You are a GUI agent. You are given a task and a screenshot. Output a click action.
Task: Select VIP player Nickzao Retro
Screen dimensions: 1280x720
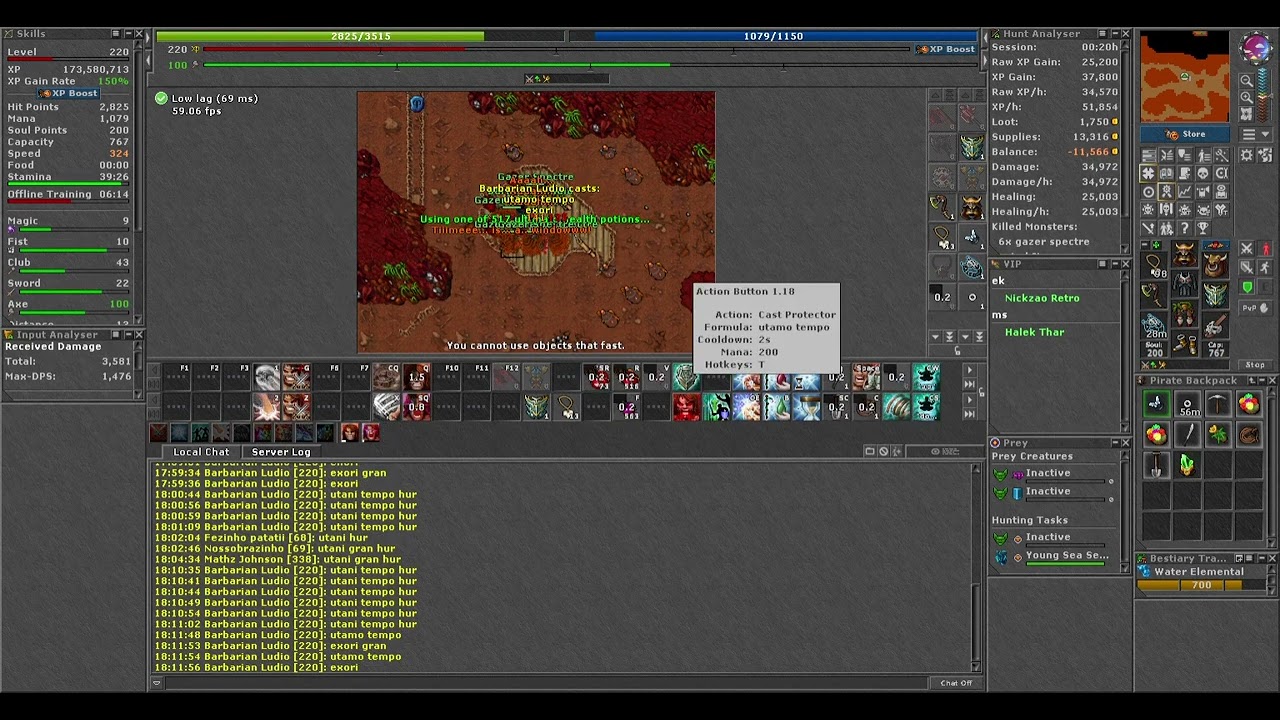click(x=1042, y=298)
